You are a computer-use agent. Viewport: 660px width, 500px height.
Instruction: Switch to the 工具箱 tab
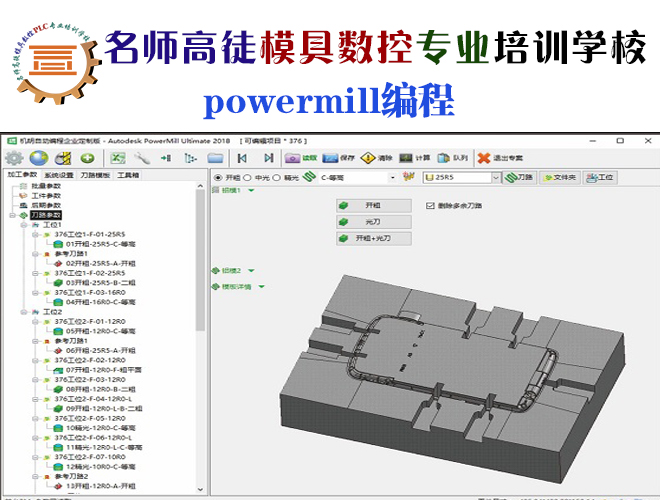(x=128, y=175)
